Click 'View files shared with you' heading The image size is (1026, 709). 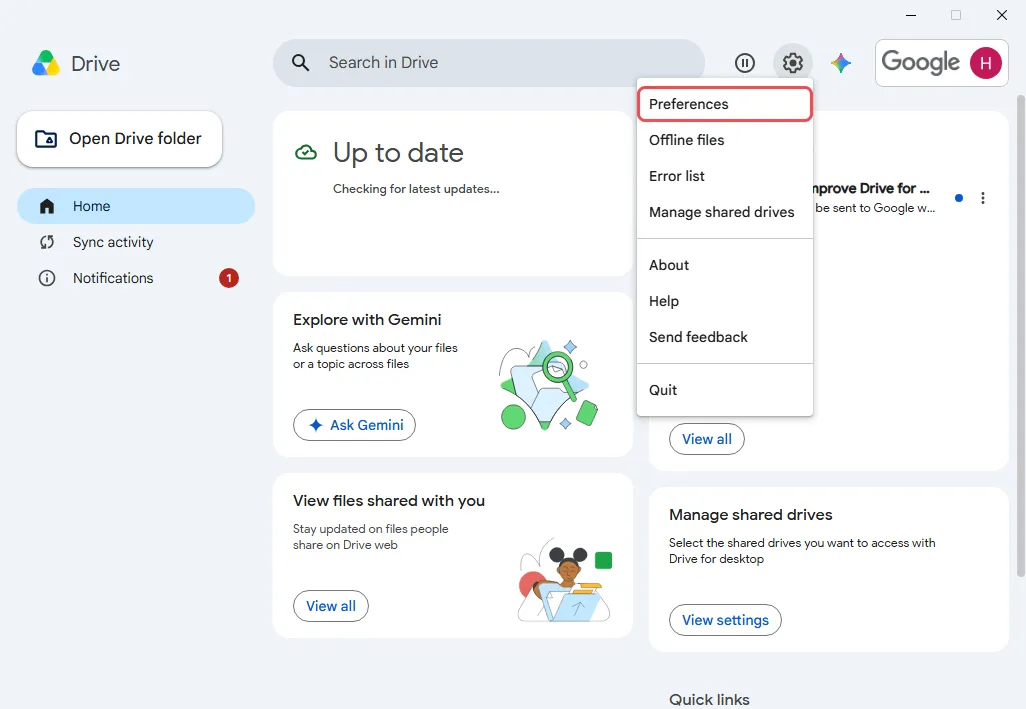pyautogui.click(x=389, y=501)
